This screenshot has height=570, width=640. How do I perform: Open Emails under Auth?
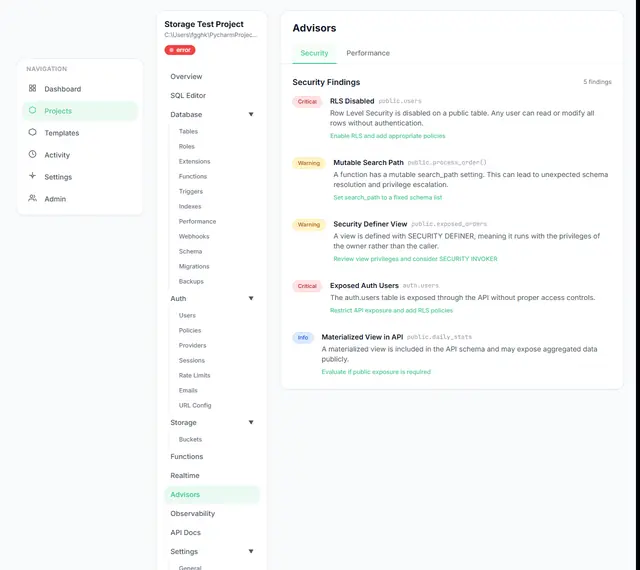188,391
